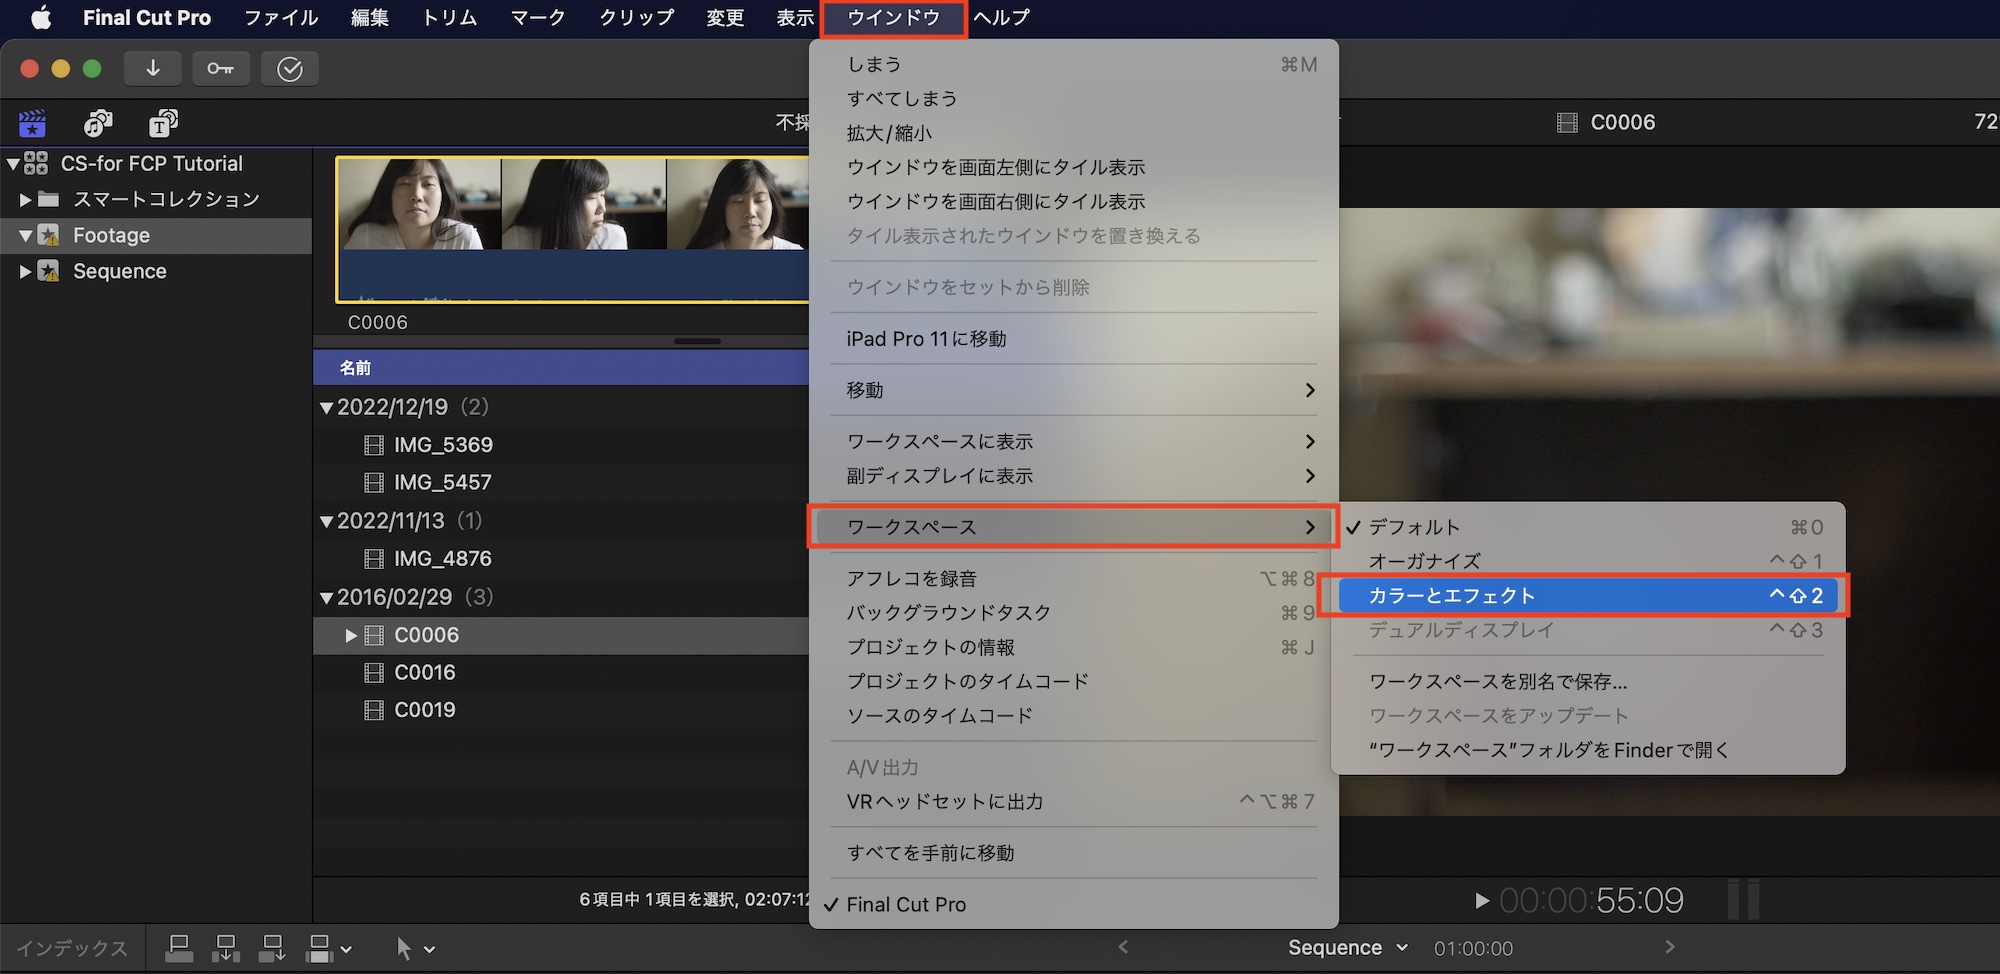The image size is (2000, 974).
Task: Collapse the 2022/12/19 date group
Action: click(325, 407)
